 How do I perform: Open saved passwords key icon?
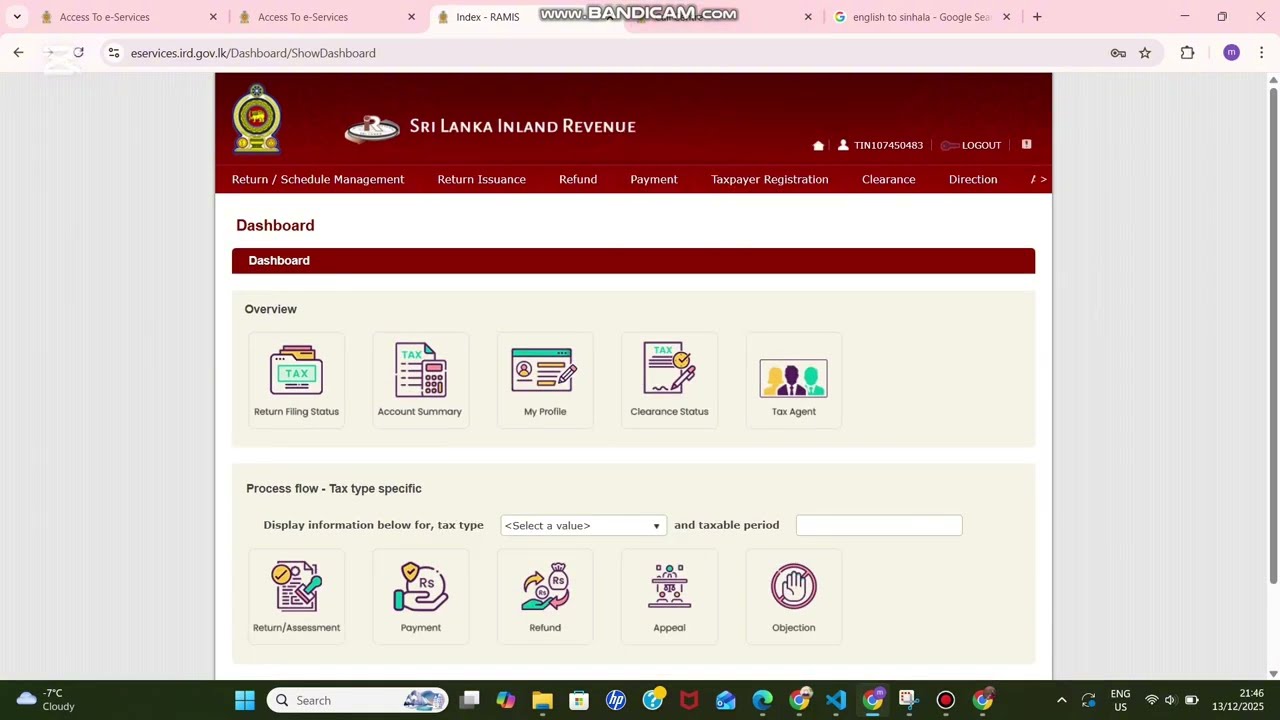point(1118,53)
